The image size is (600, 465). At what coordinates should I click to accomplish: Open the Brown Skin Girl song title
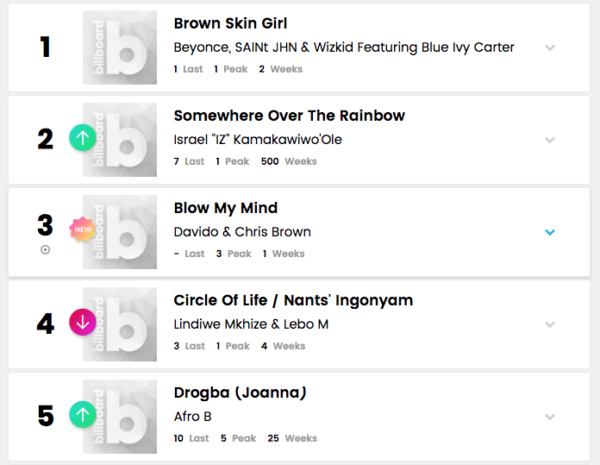tap(231, 23)
